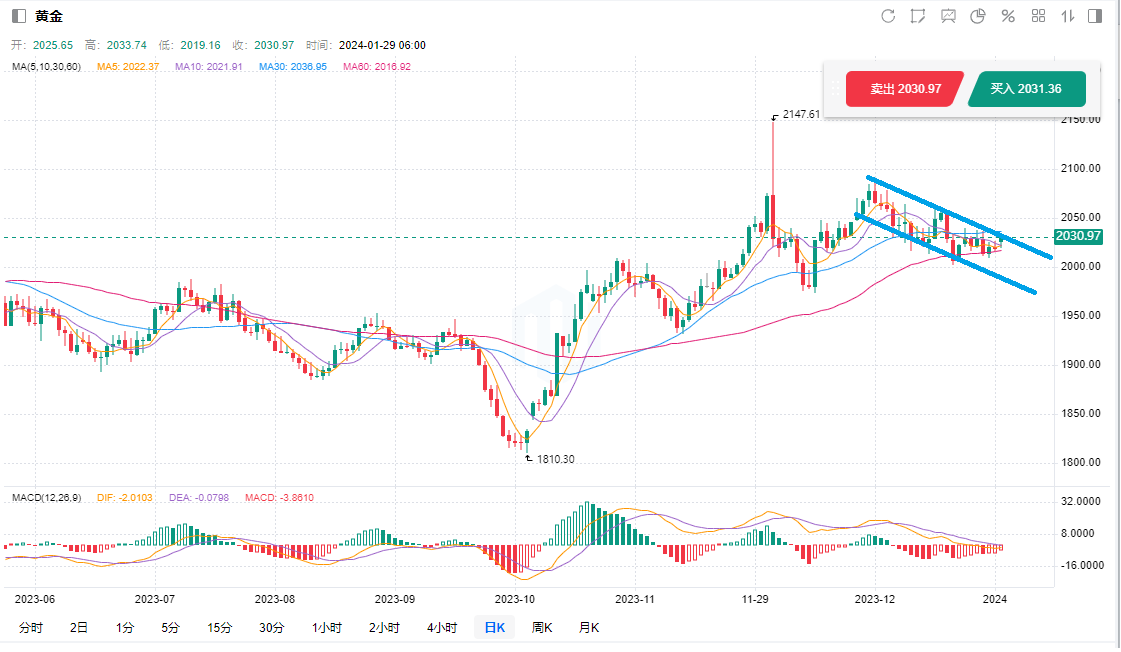The height and width of the screenshot is (652, 1121).
Task: Click the refresh chart icon
Action: tap(888, 16)
